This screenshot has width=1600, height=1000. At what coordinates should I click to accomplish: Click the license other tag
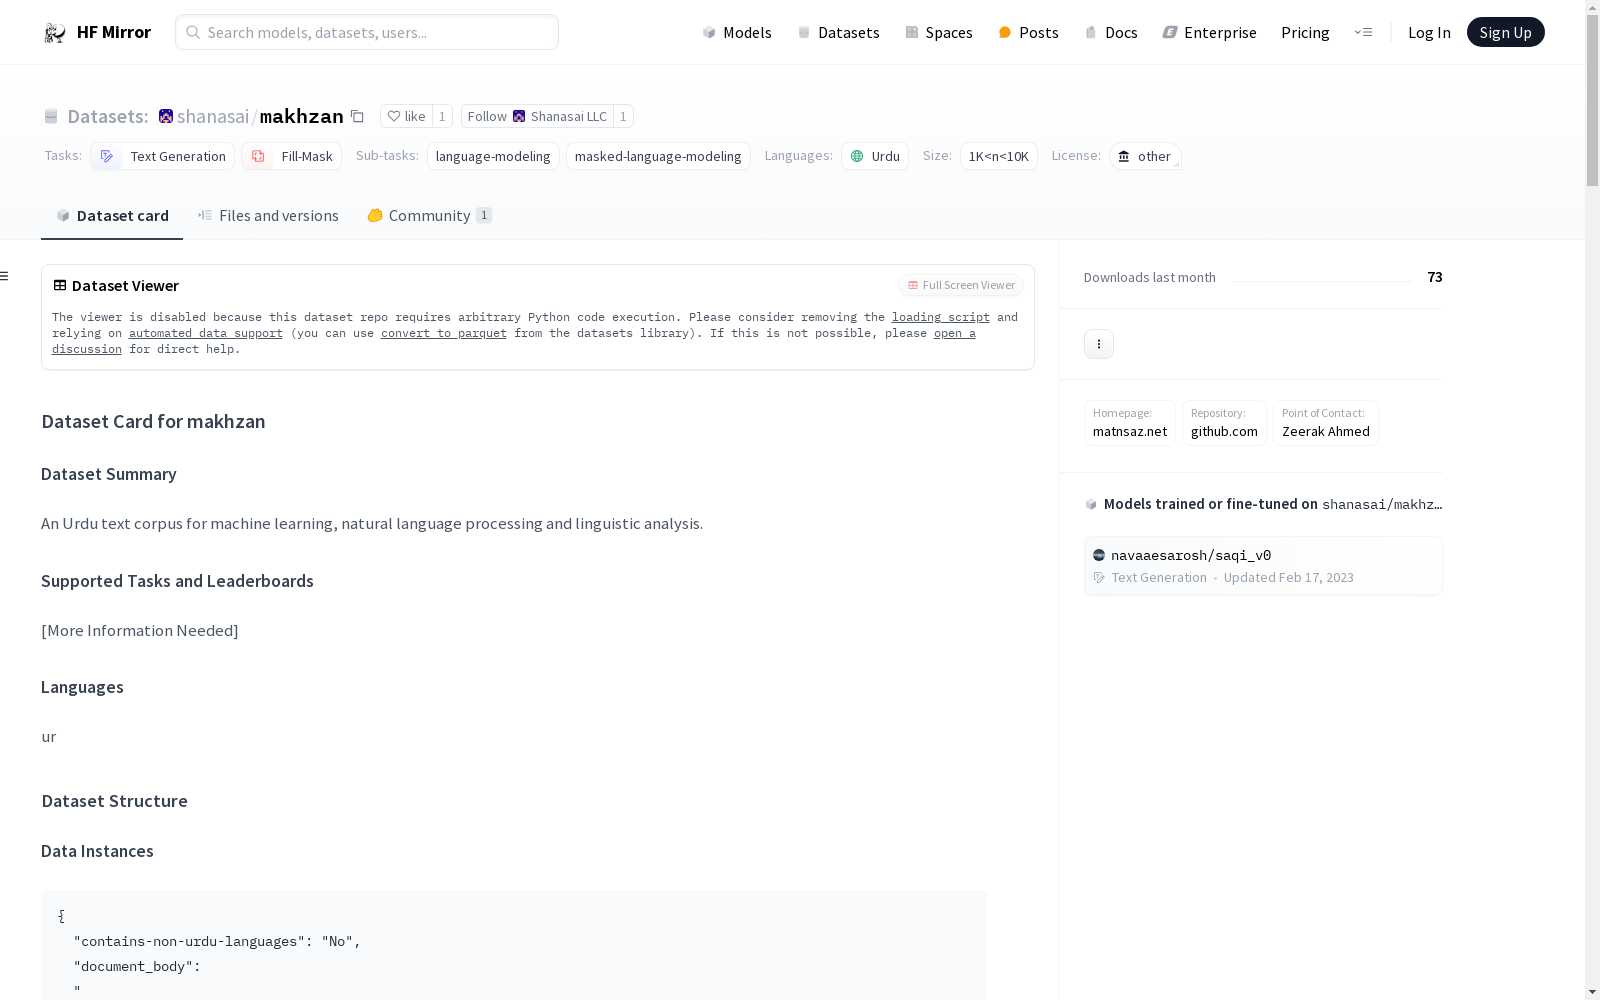1144,156
